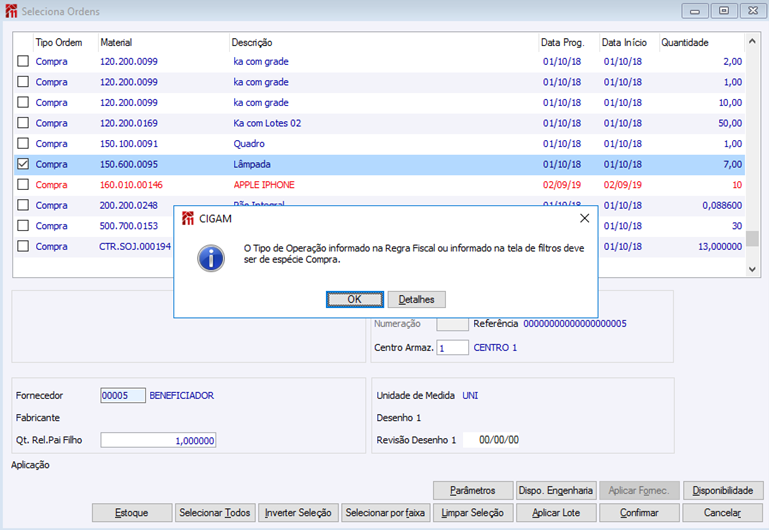Click the Cancelar button
Image resolution: width=769 pixels, height=530 pixels.
click(722, 513)
